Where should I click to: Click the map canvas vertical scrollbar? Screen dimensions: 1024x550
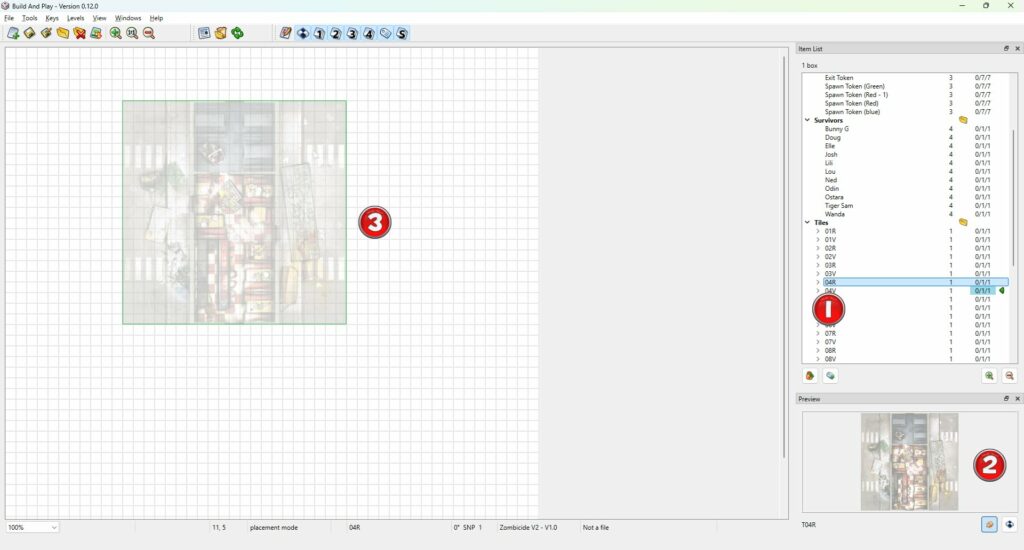(784, 257)
